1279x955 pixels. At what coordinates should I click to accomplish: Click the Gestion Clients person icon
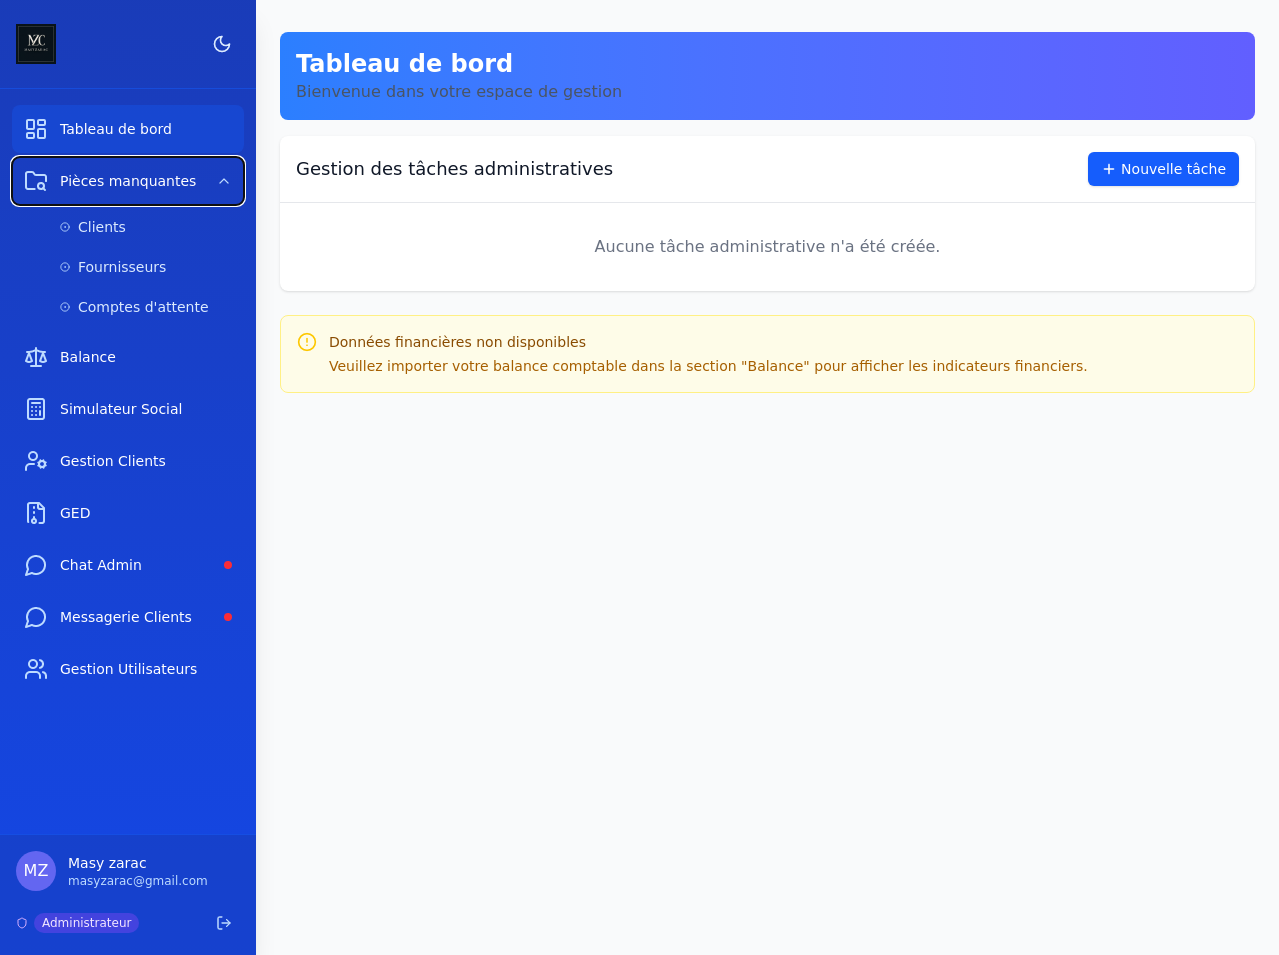click(x=35, y=461)
